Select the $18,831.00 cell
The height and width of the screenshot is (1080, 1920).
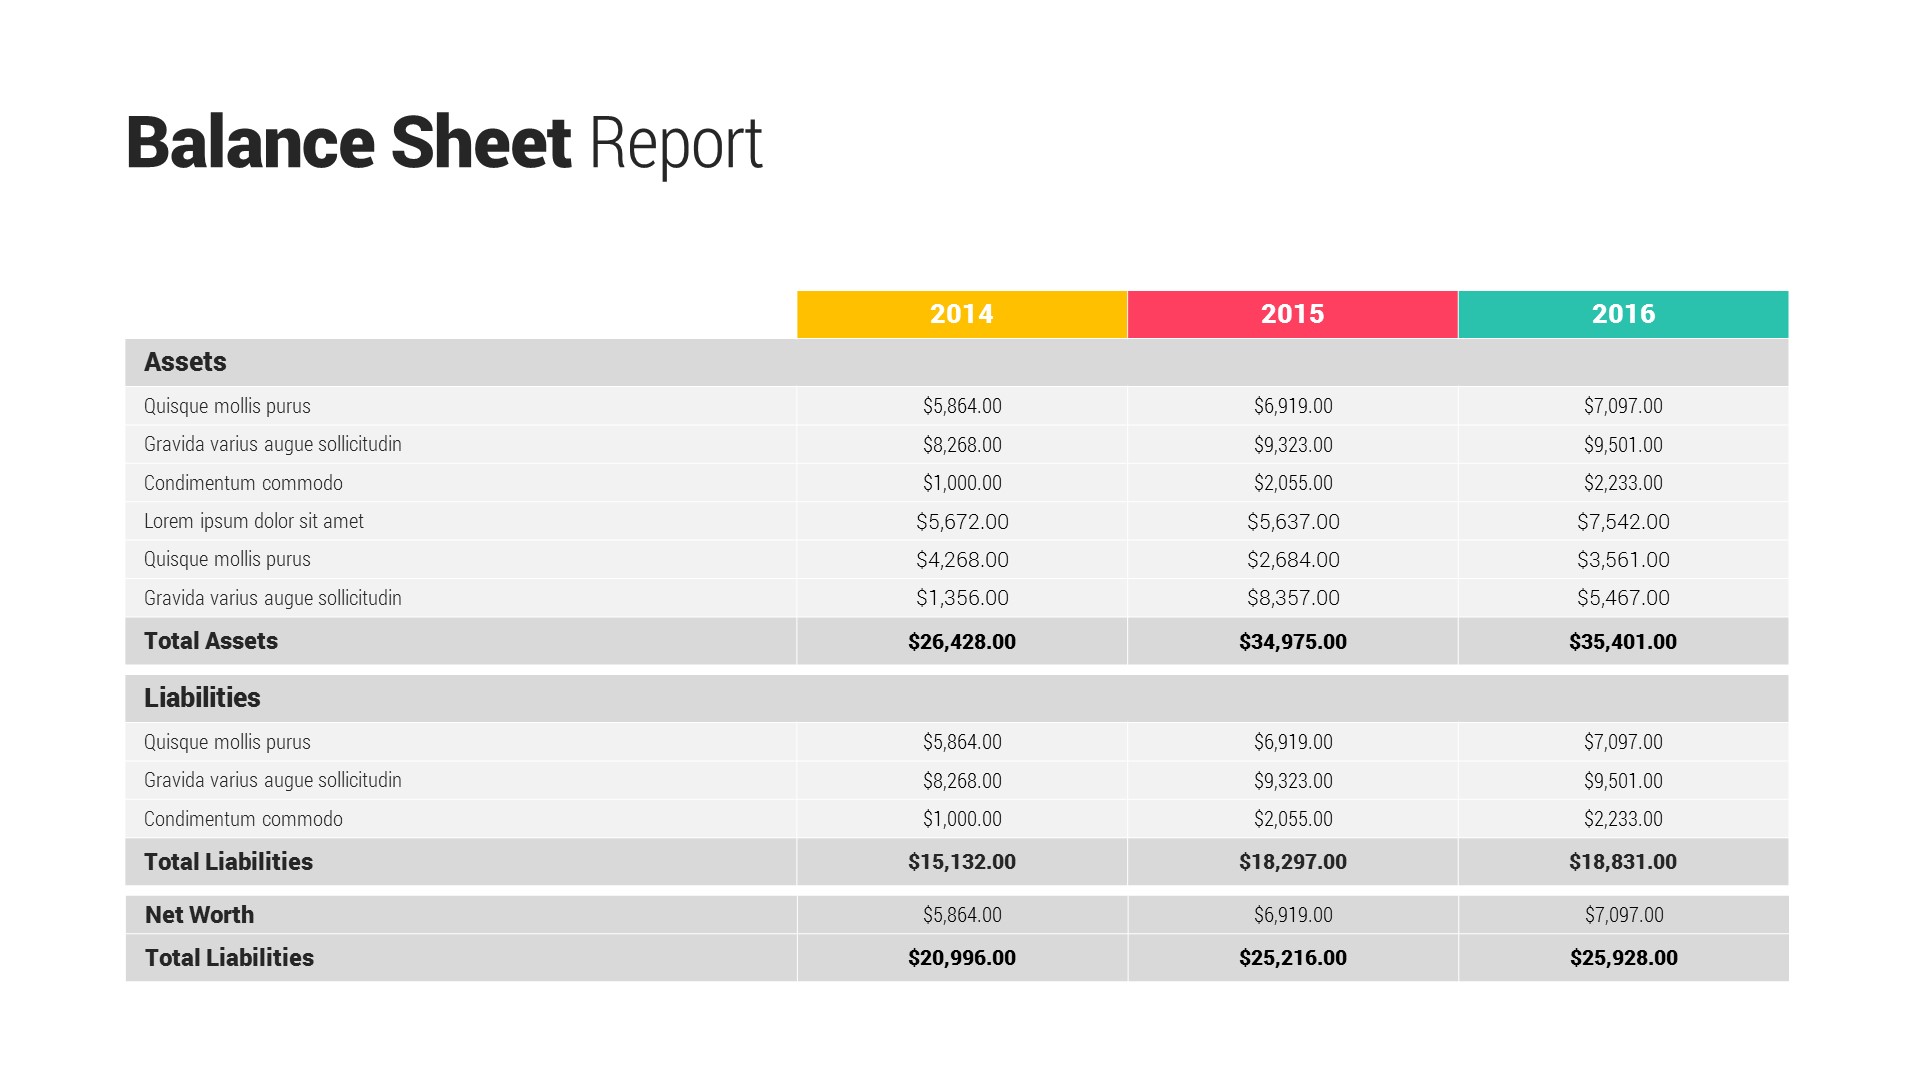(x=1622, y=862)
